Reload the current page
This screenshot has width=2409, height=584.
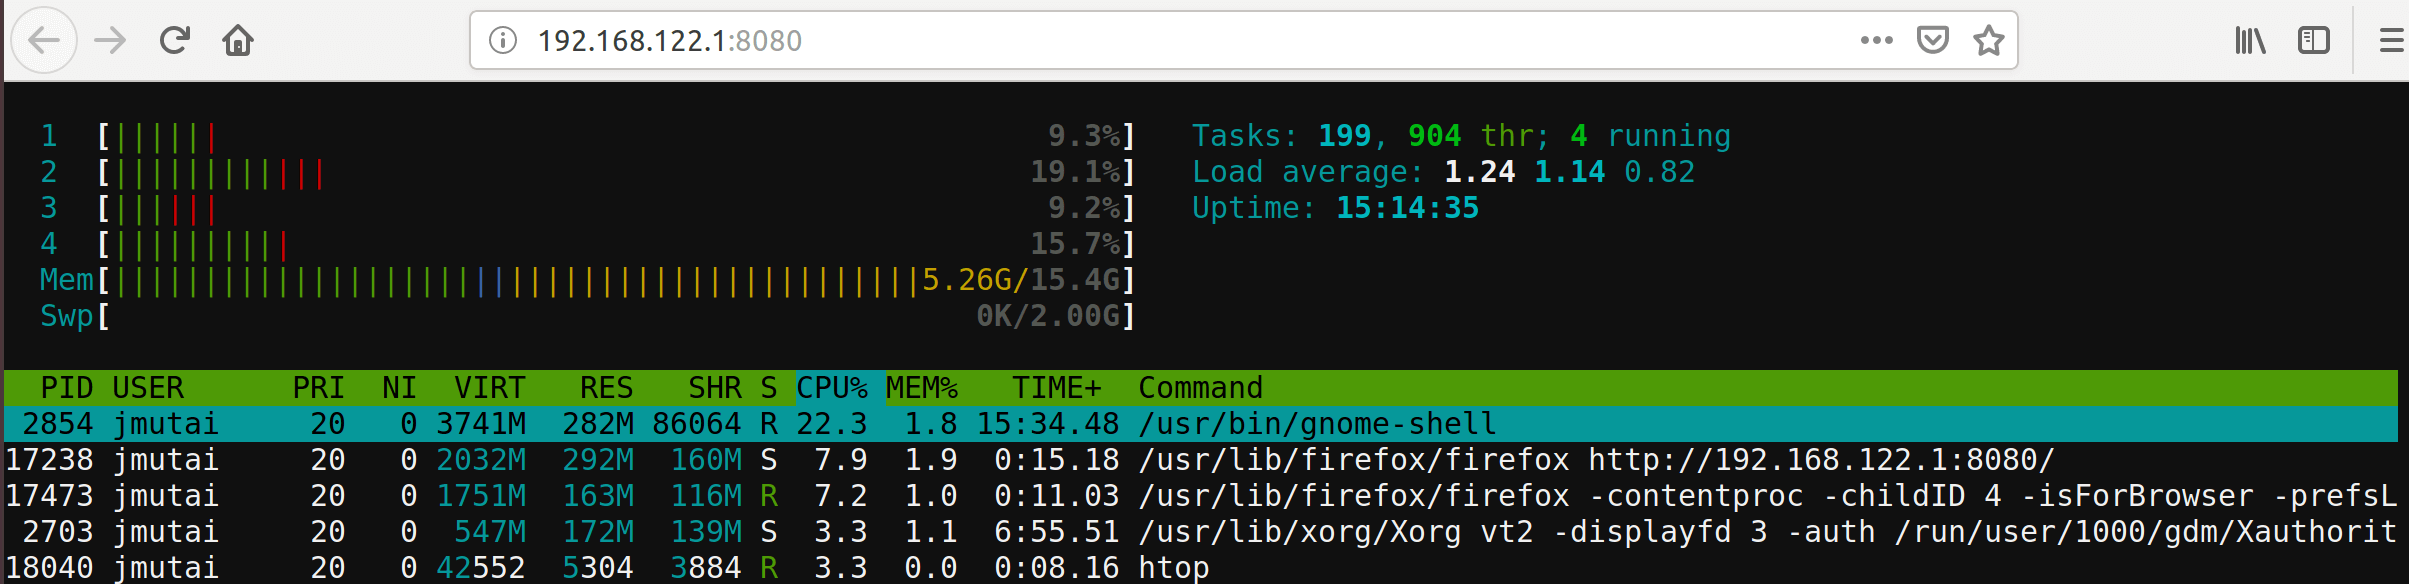click(x=175, y=40)
